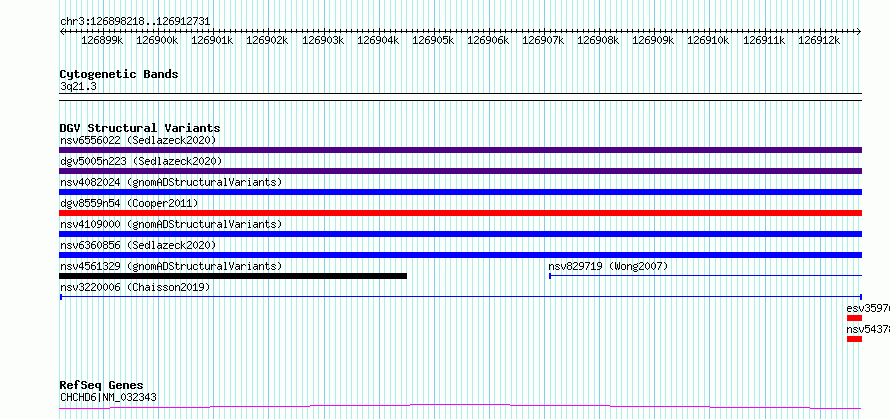Click the DGV Structural Variants track title
This screenshot has width=890, height=419.
pyautogui.click(x=140, y=128)
